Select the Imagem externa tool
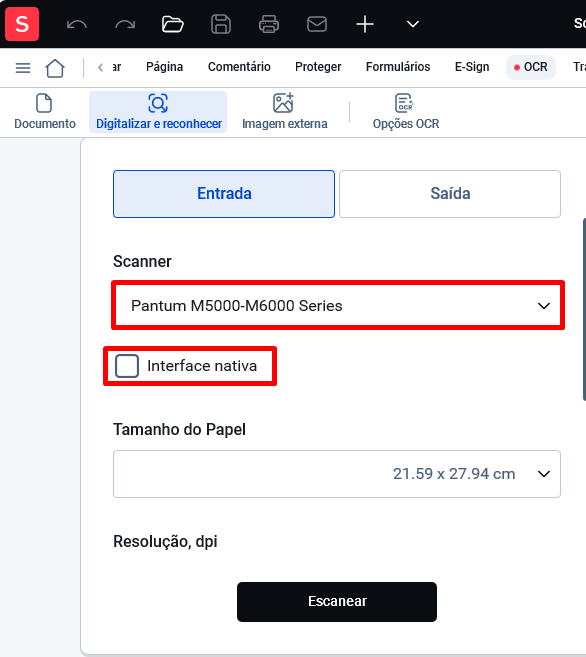This screenshot has width=586, height=657. [x=285, y=112]
